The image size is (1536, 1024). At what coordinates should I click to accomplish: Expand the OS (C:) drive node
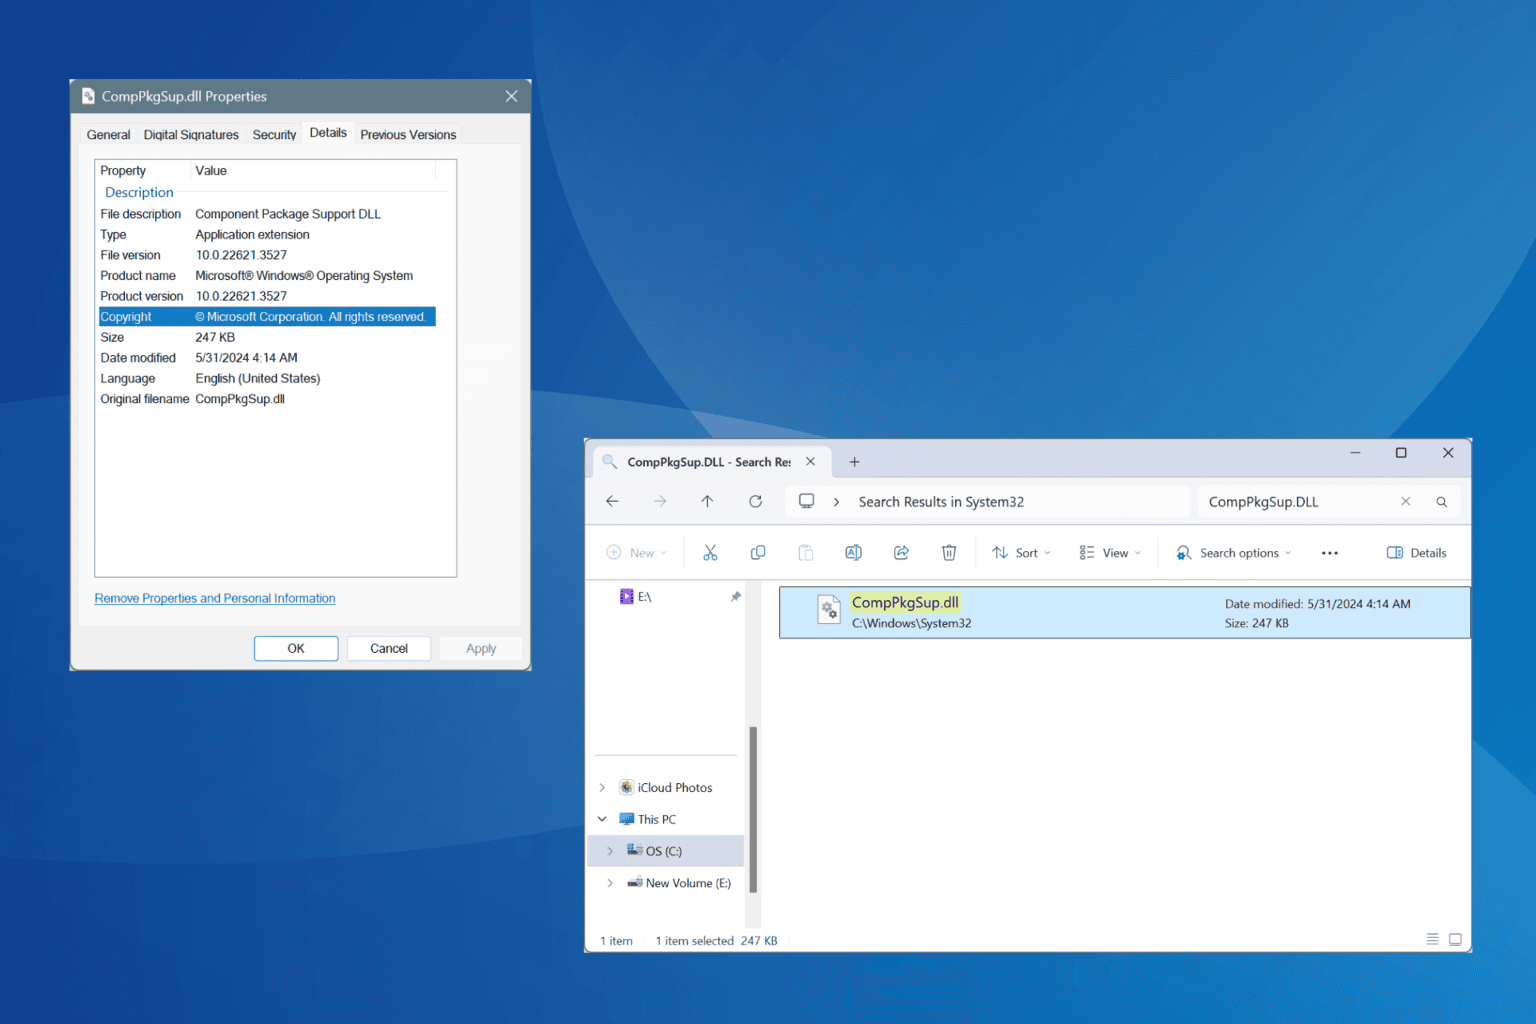click(610, 851)
